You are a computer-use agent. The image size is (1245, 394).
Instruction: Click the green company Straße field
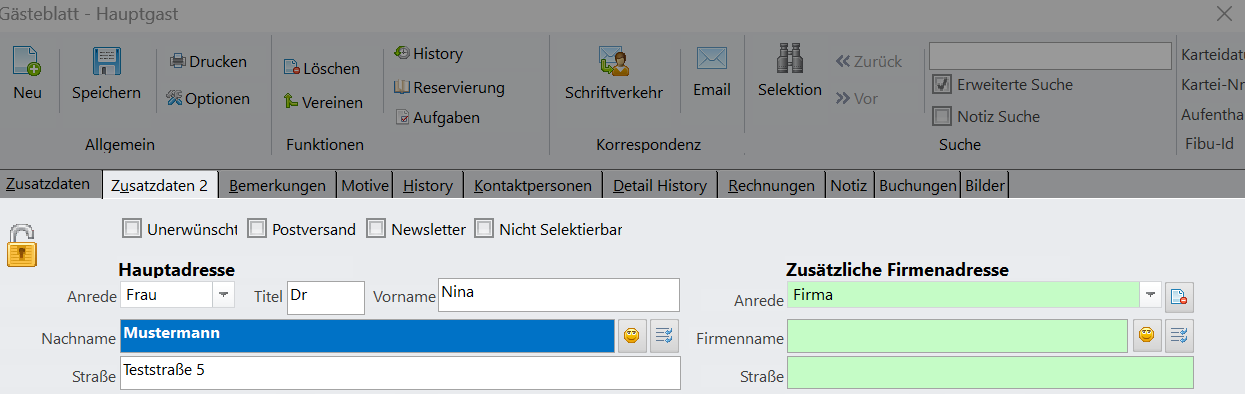[990, 373]
